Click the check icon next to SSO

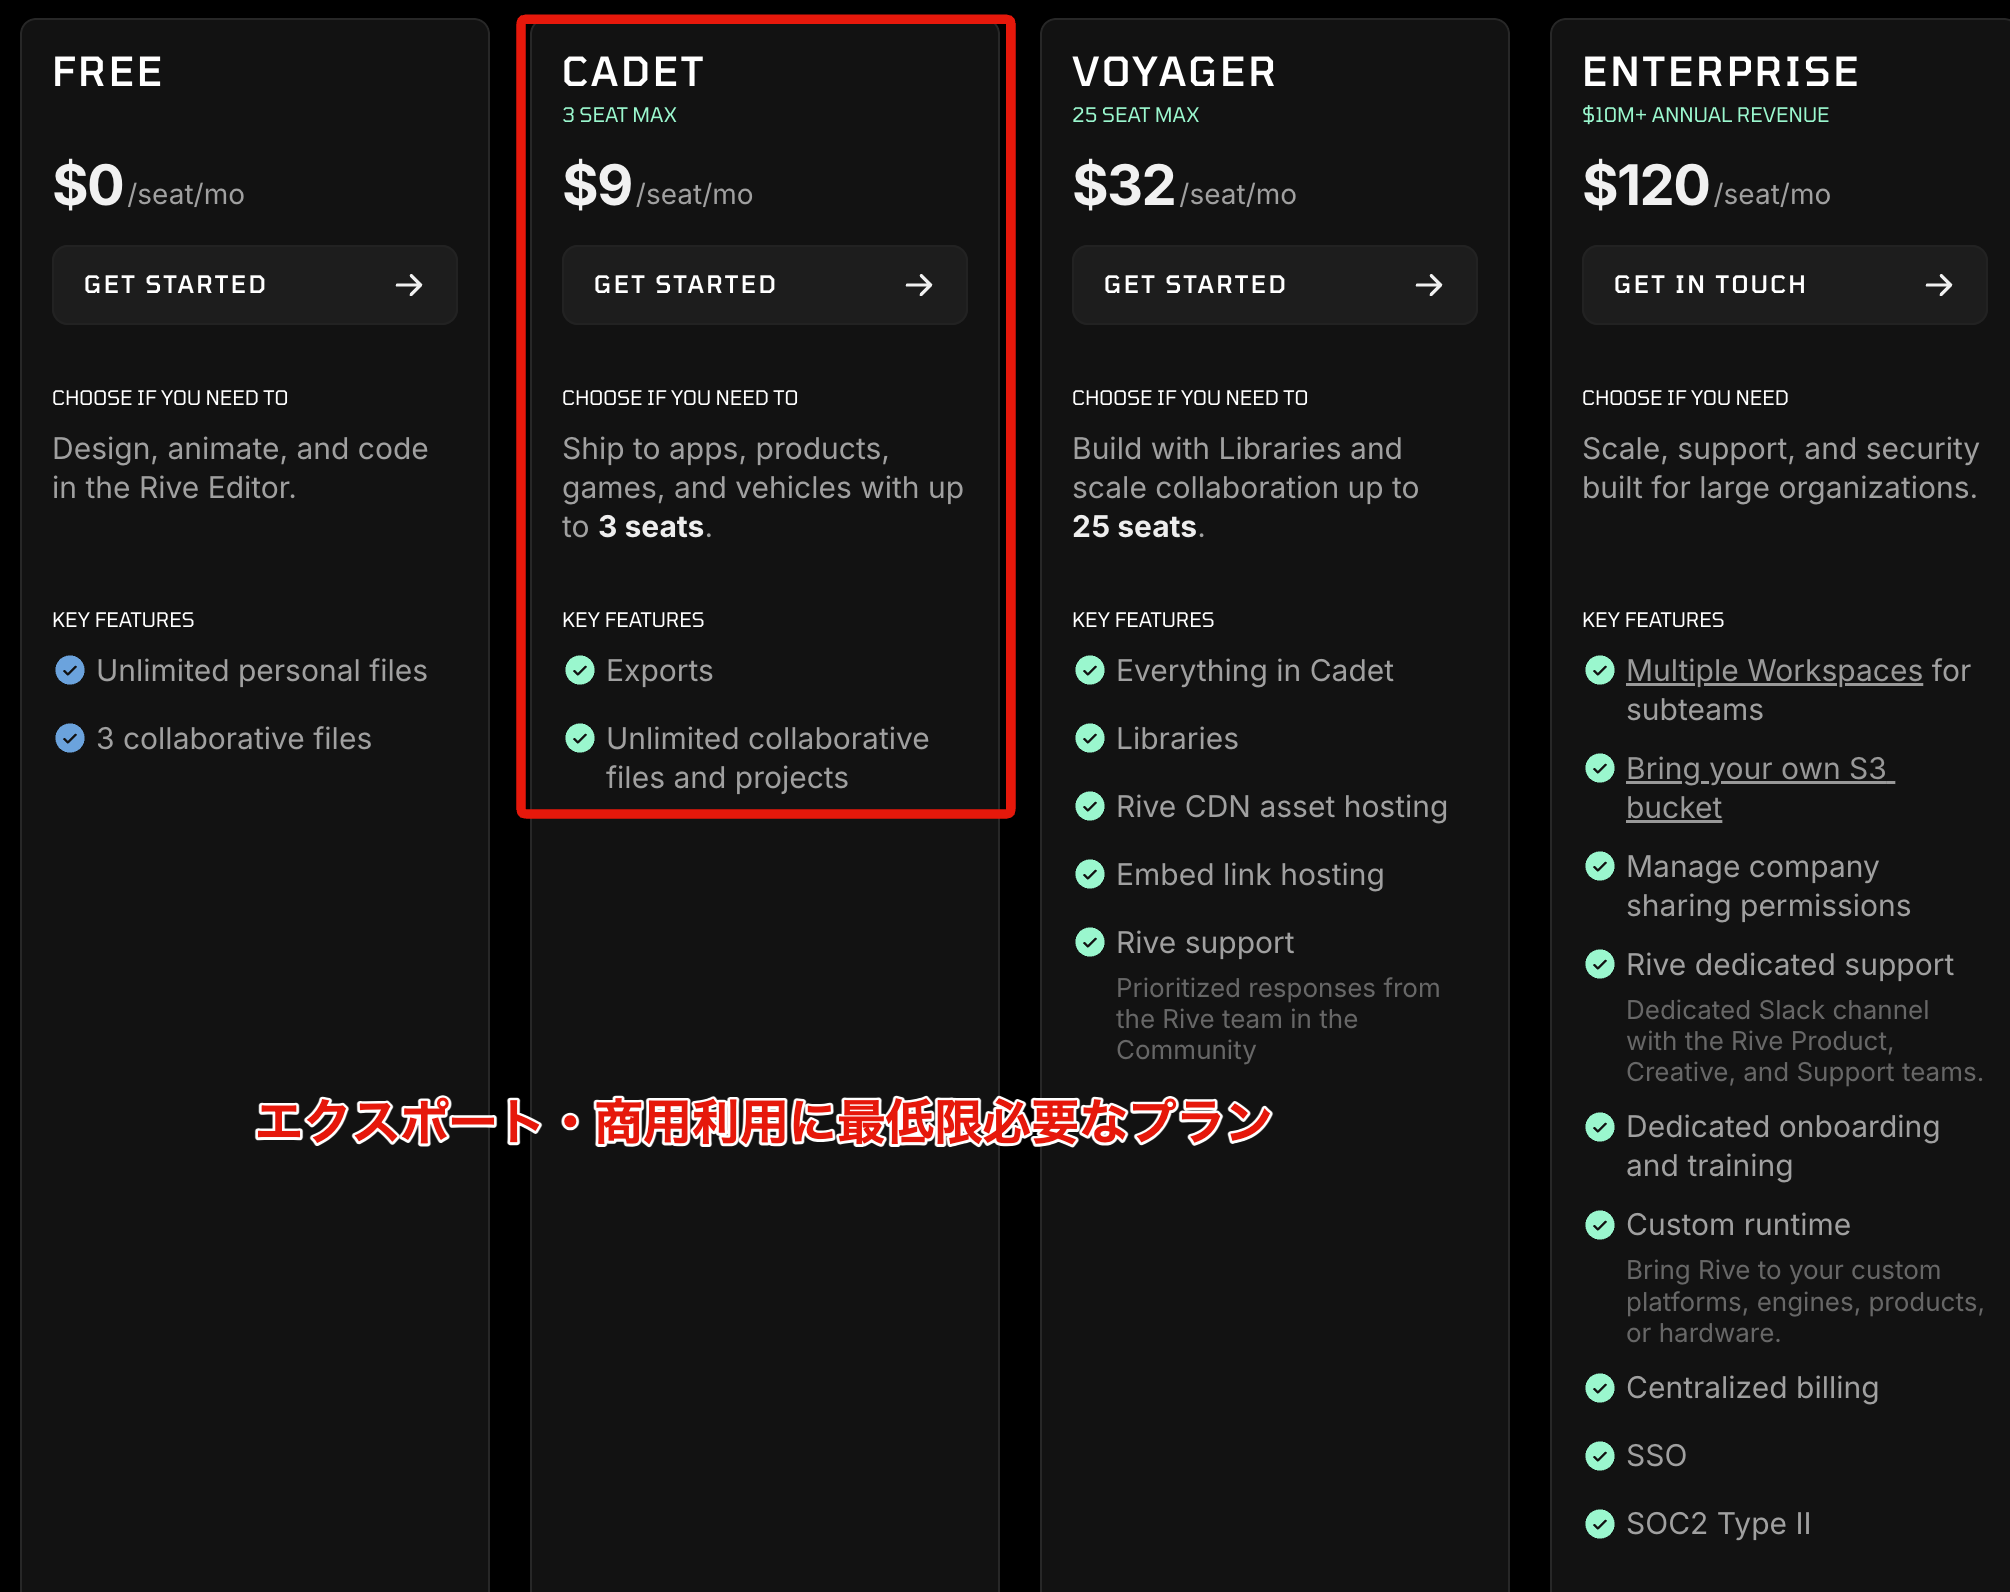[x=1600, y=1456]
